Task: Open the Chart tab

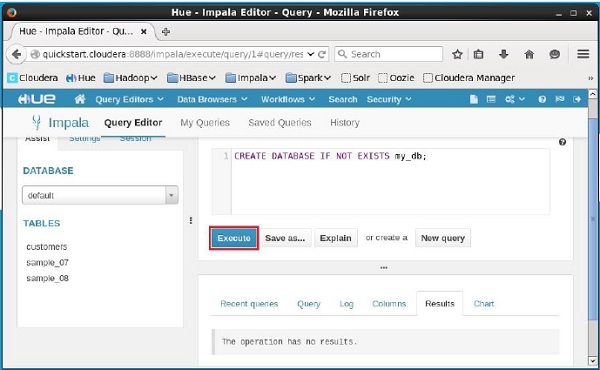Action: point(484,304)
